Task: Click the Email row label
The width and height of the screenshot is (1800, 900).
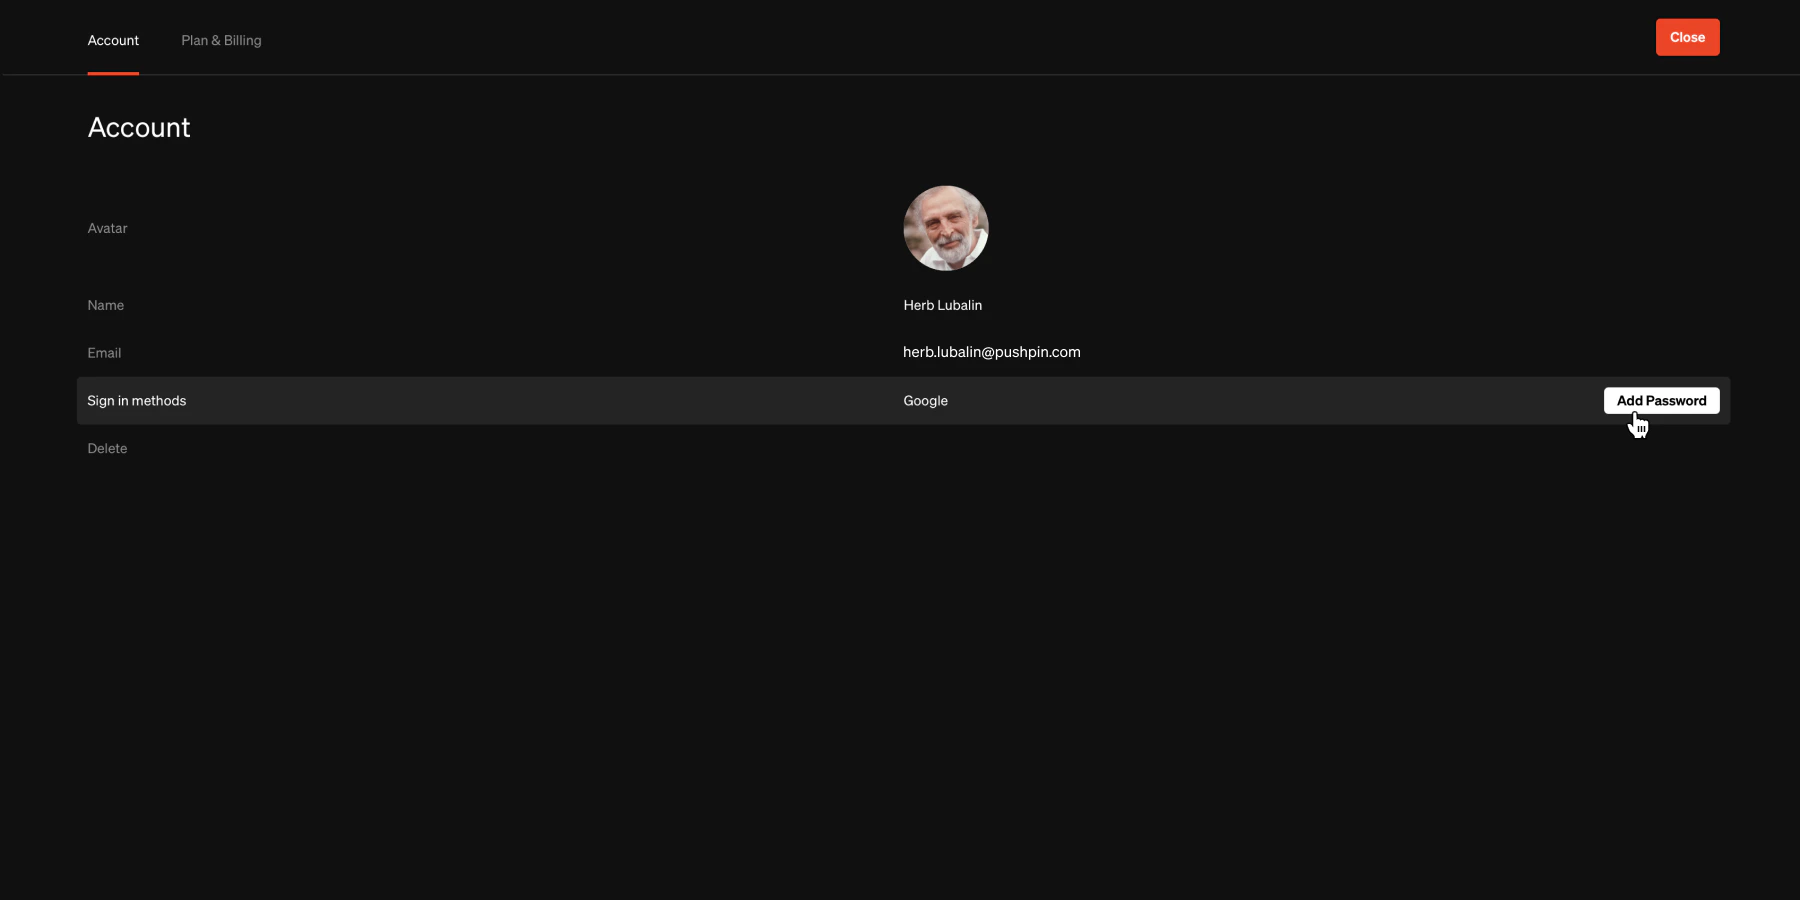Action: click(x=104, y=352)
